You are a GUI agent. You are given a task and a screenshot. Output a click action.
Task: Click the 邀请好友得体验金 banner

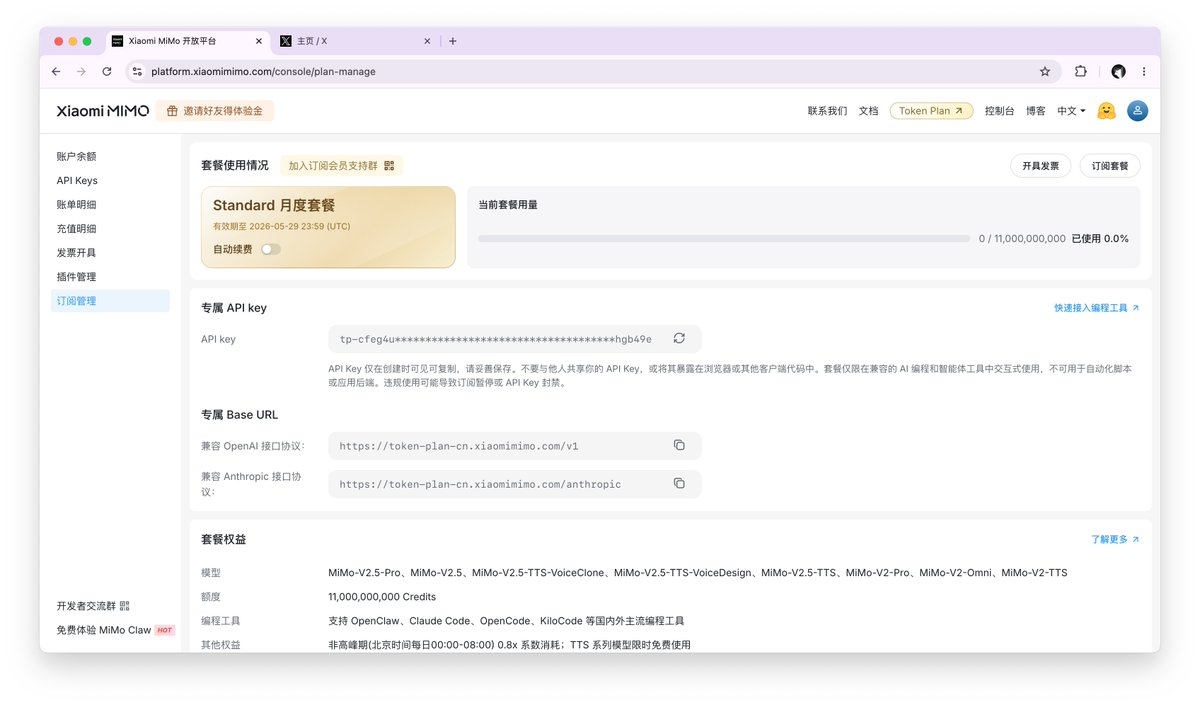[214, 111]
